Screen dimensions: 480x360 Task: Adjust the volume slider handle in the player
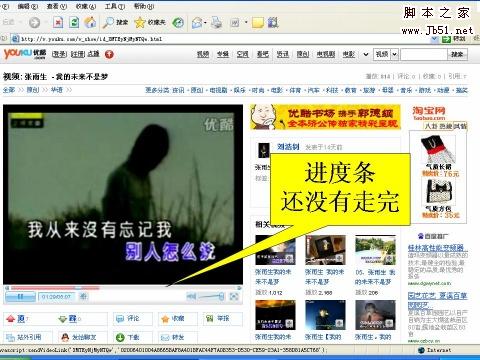coord(221,296)
